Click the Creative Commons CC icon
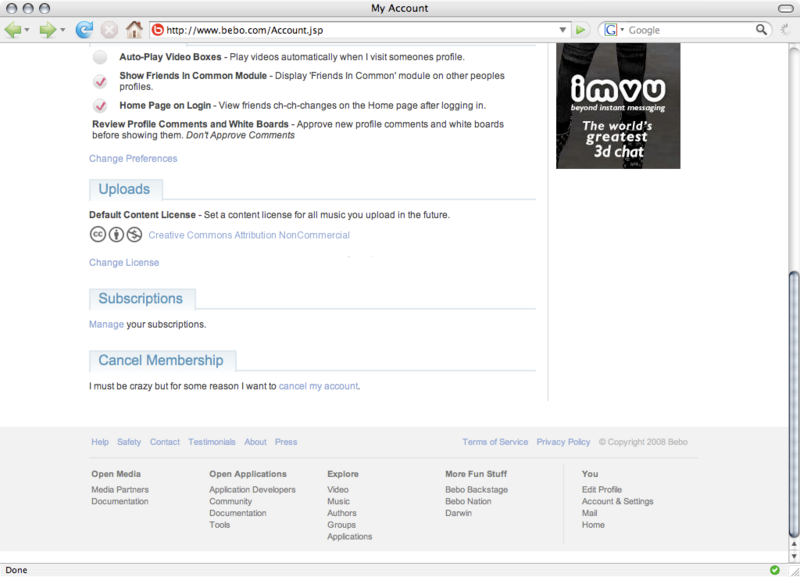The width and height of the screenshot is (800, 577). 97,234
